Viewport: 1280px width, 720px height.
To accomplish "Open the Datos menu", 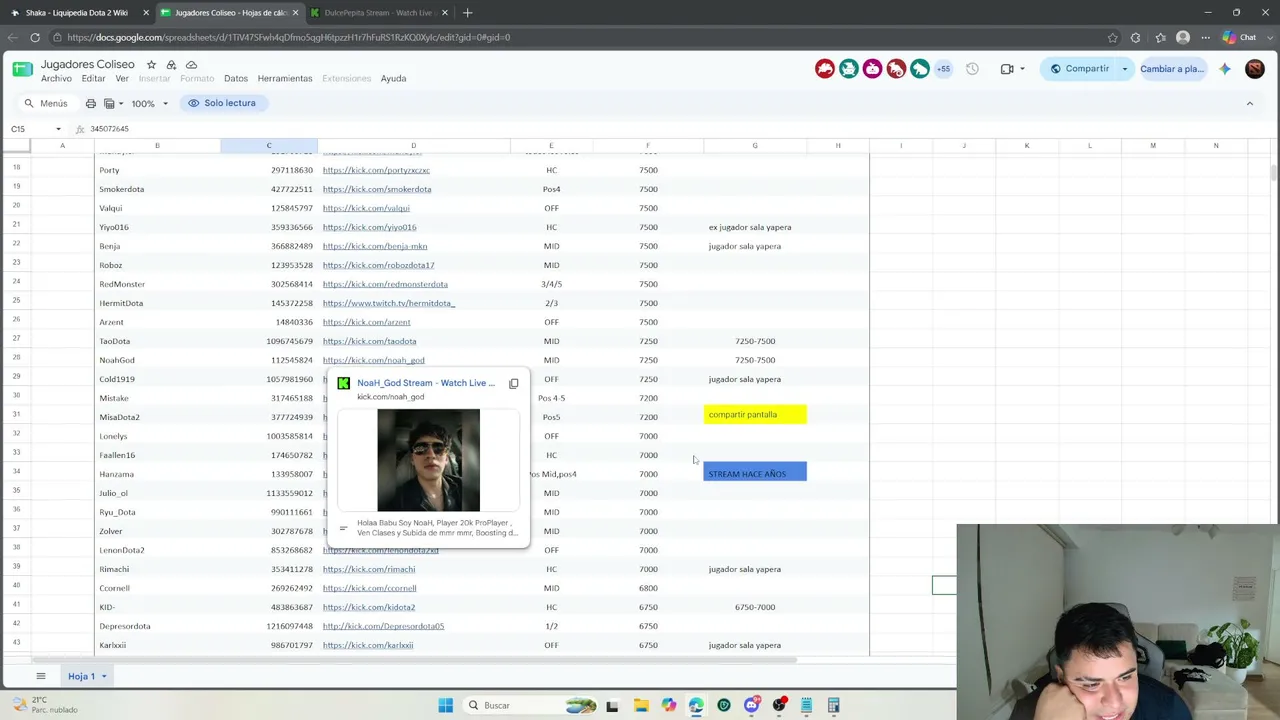I will pos(236,79).
